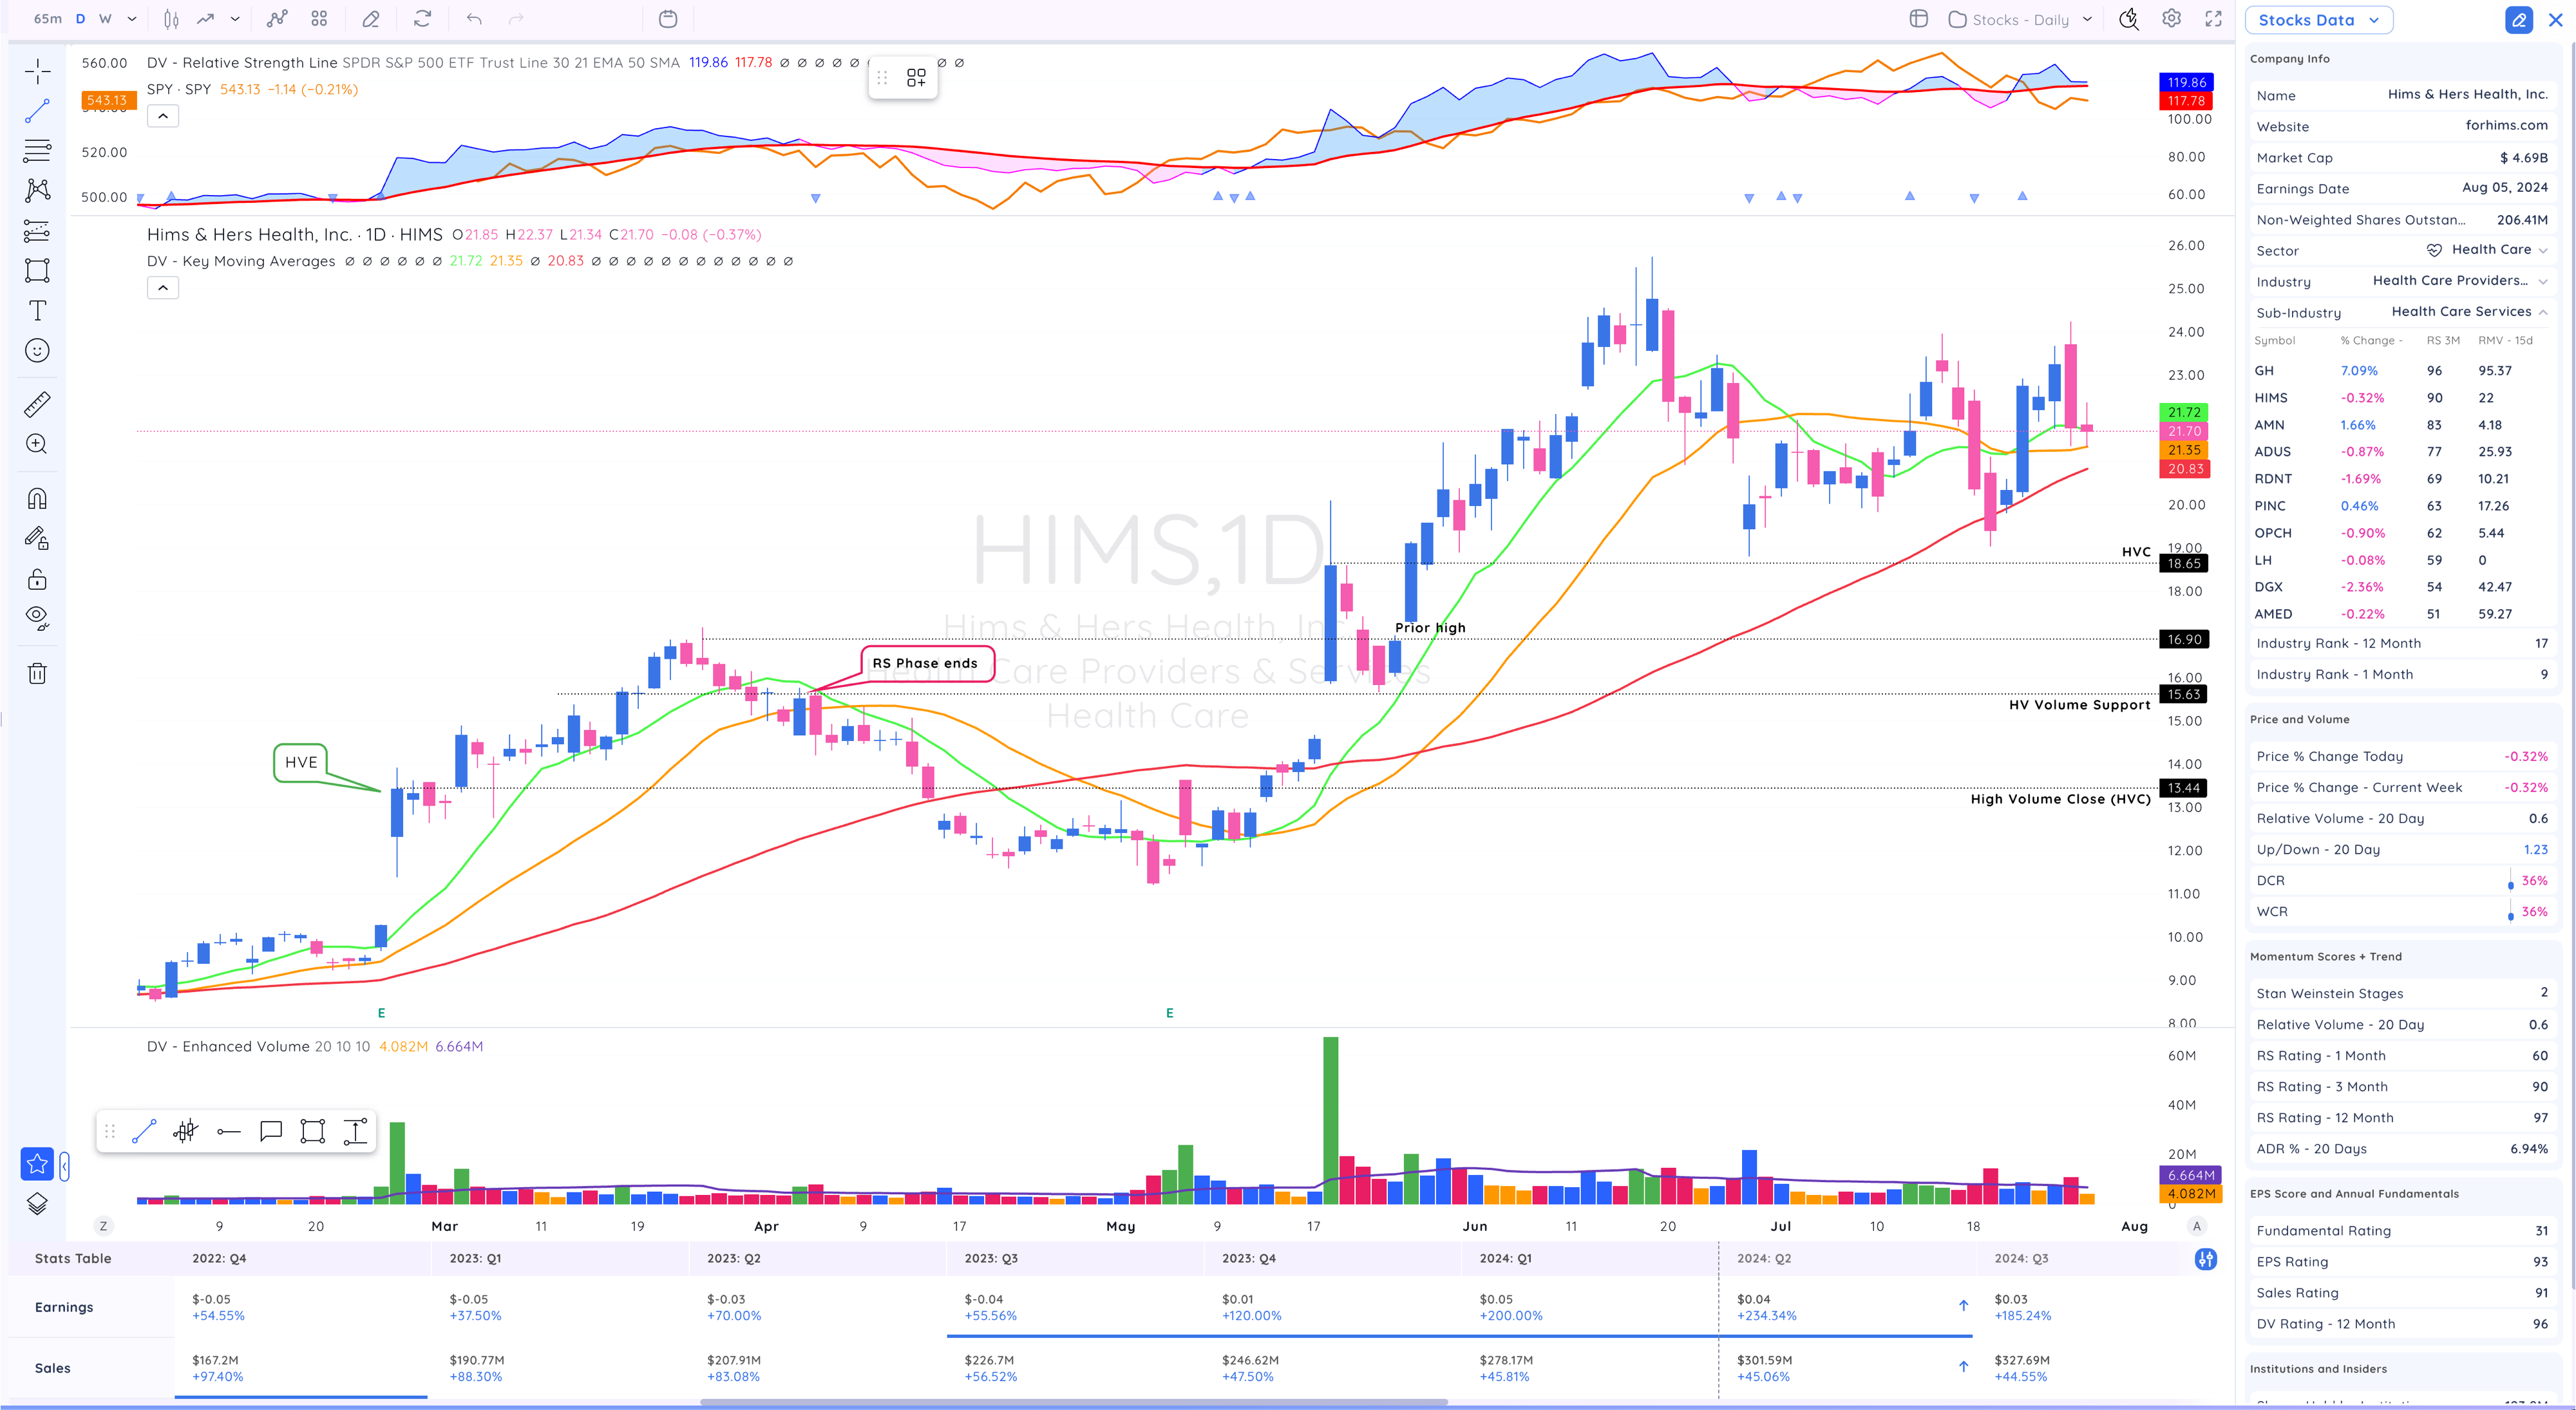2576x1410 pixels.
Task: Select the trend line drawing tool
Action: 37,111
